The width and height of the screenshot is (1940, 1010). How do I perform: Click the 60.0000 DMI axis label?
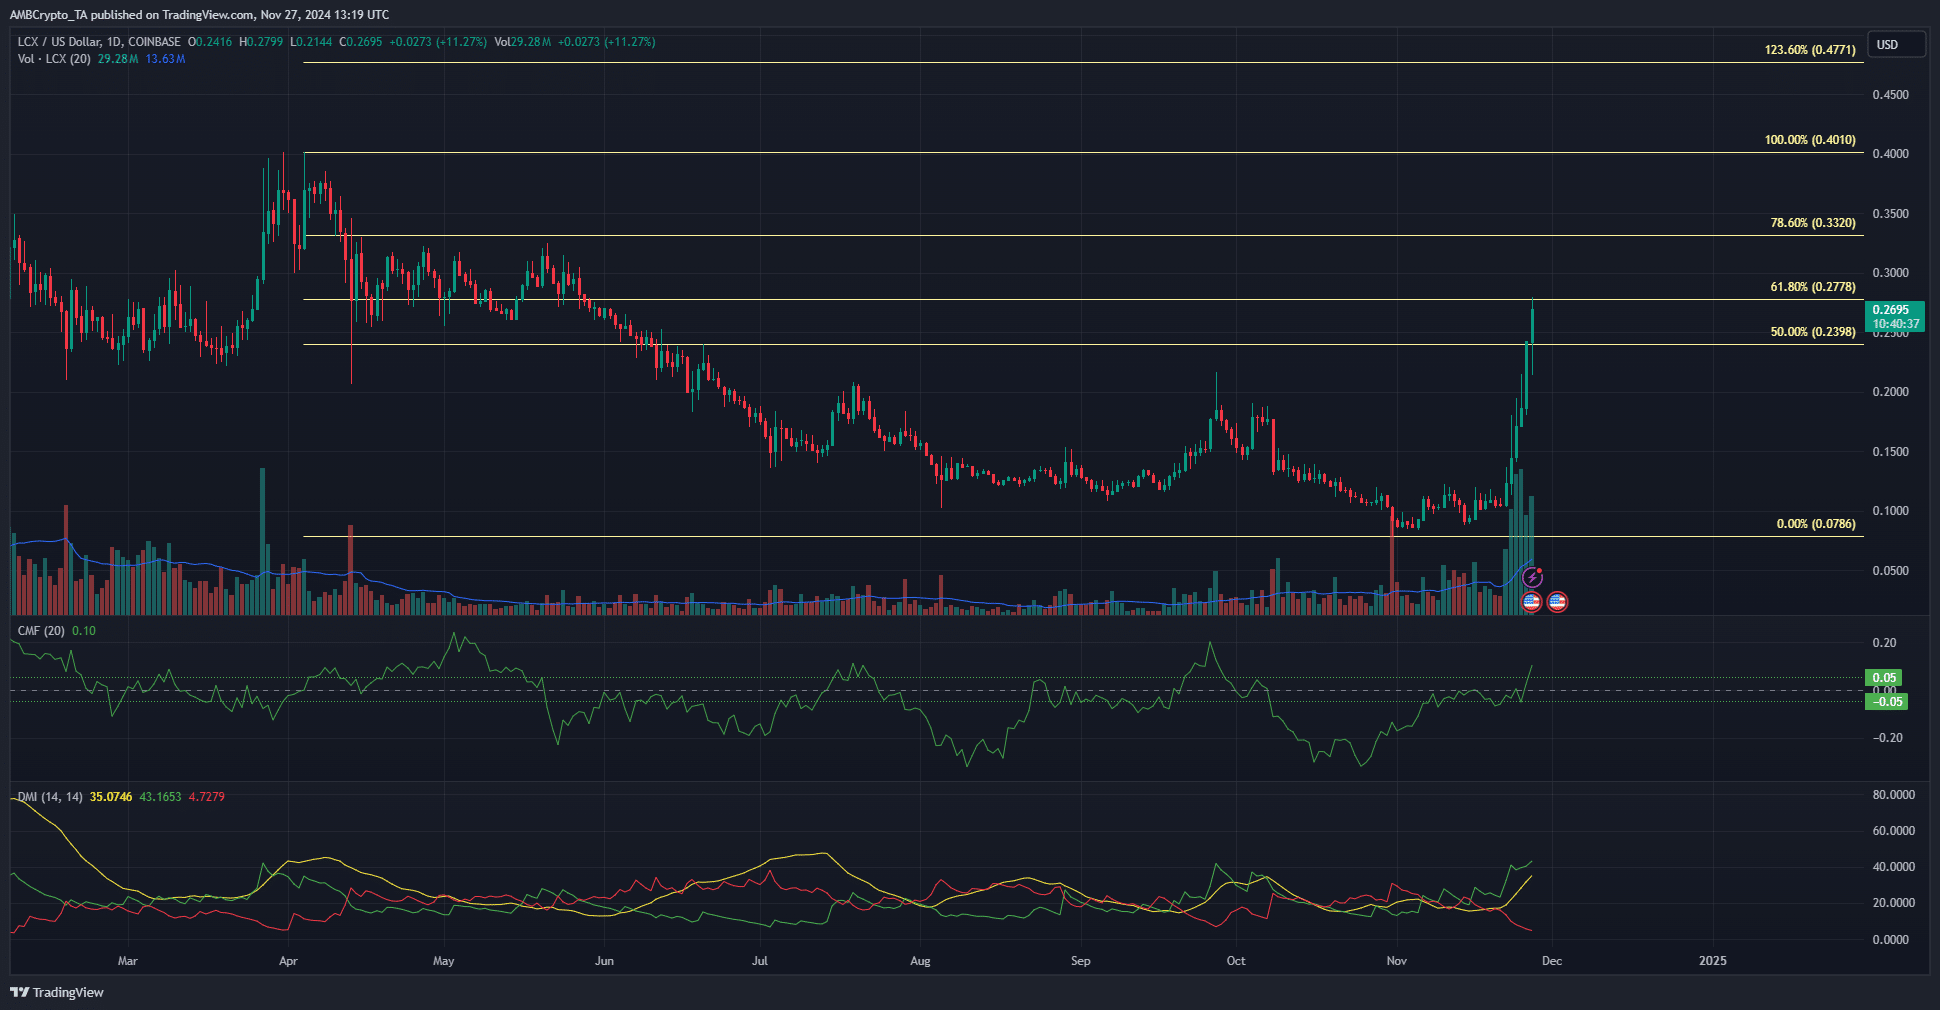coord(1893,831)
